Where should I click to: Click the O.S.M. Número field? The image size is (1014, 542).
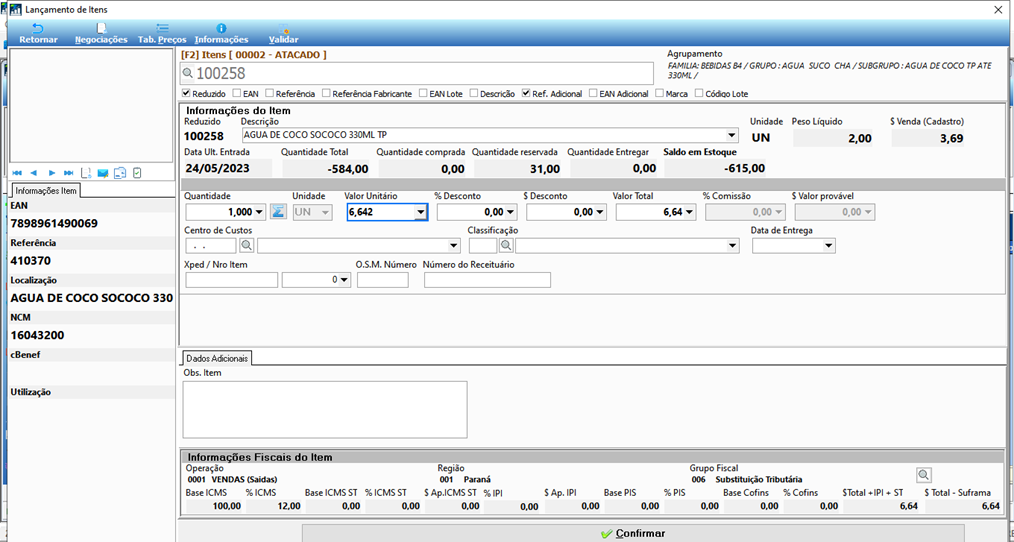coord(383,280)
